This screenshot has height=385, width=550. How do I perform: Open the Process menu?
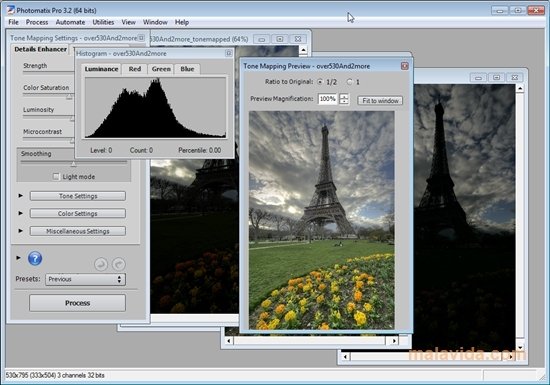(37, 22)
